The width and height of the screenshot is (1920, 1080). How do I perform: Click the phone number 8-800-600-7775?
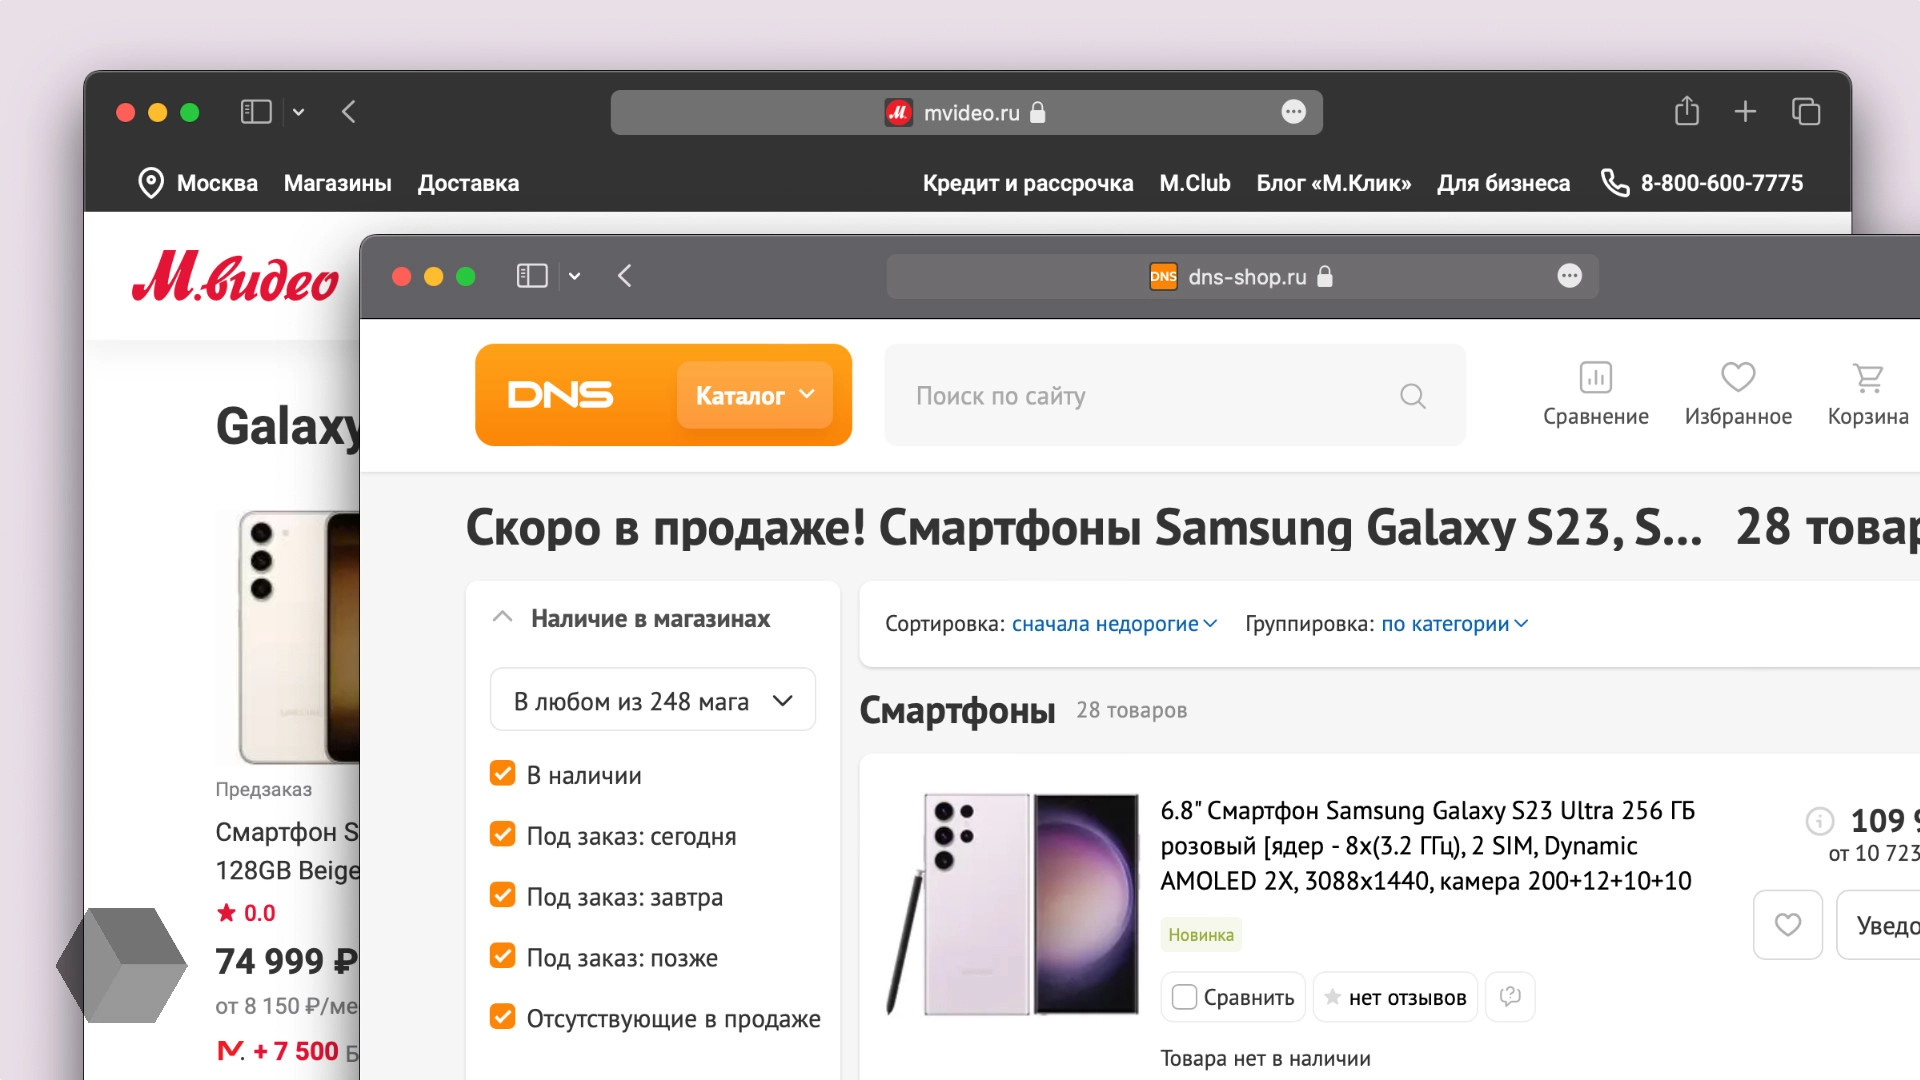tap(1722, 183)
